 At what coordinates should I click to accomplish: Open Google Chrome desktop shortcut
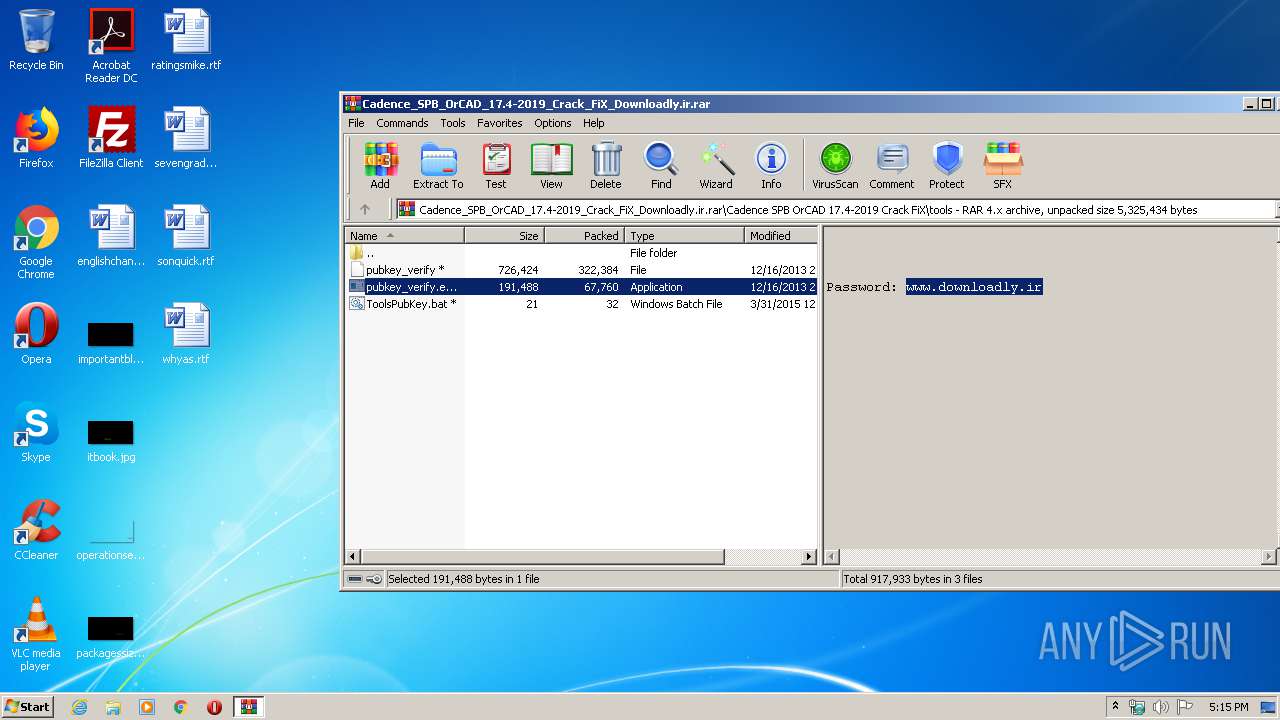point(36,242)
